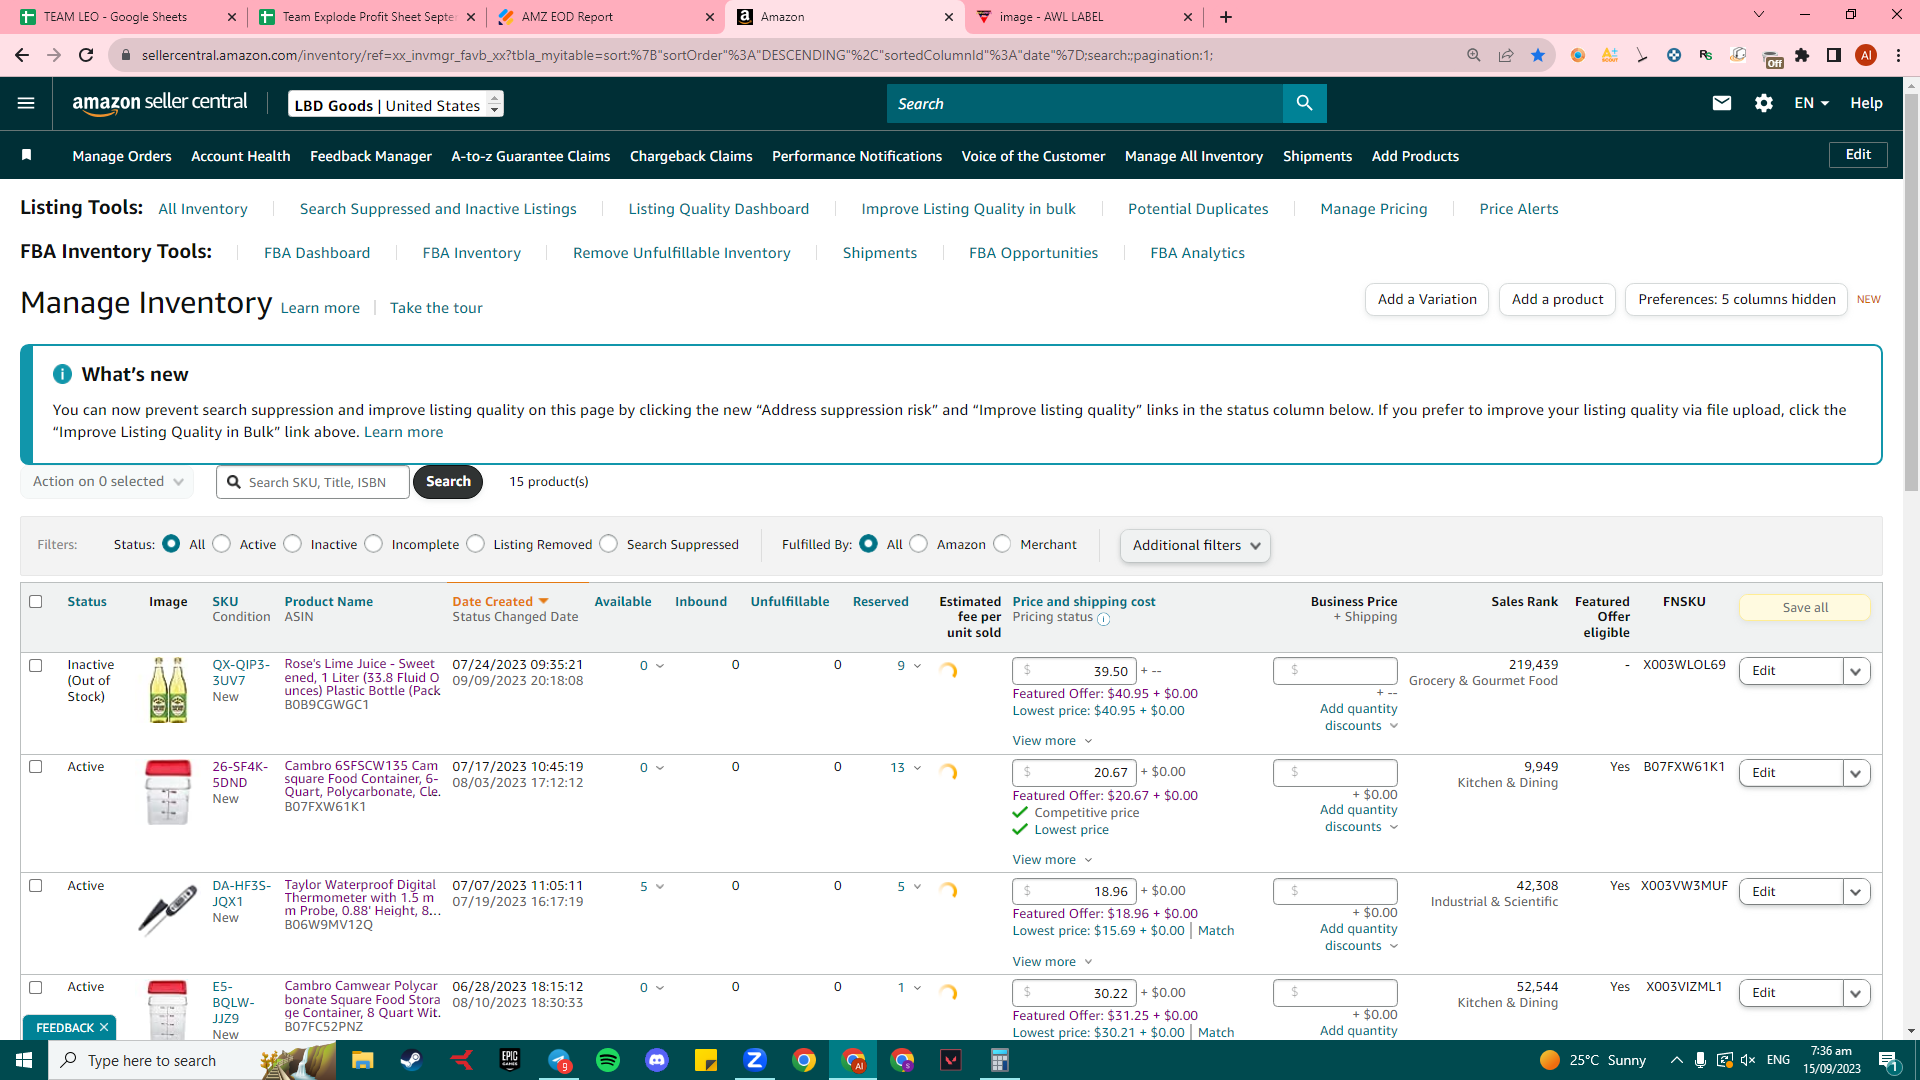Filter Fulfilled By Amazon radio button
This screenshot has width=1920, height=1080.
[x=919, y=544]
